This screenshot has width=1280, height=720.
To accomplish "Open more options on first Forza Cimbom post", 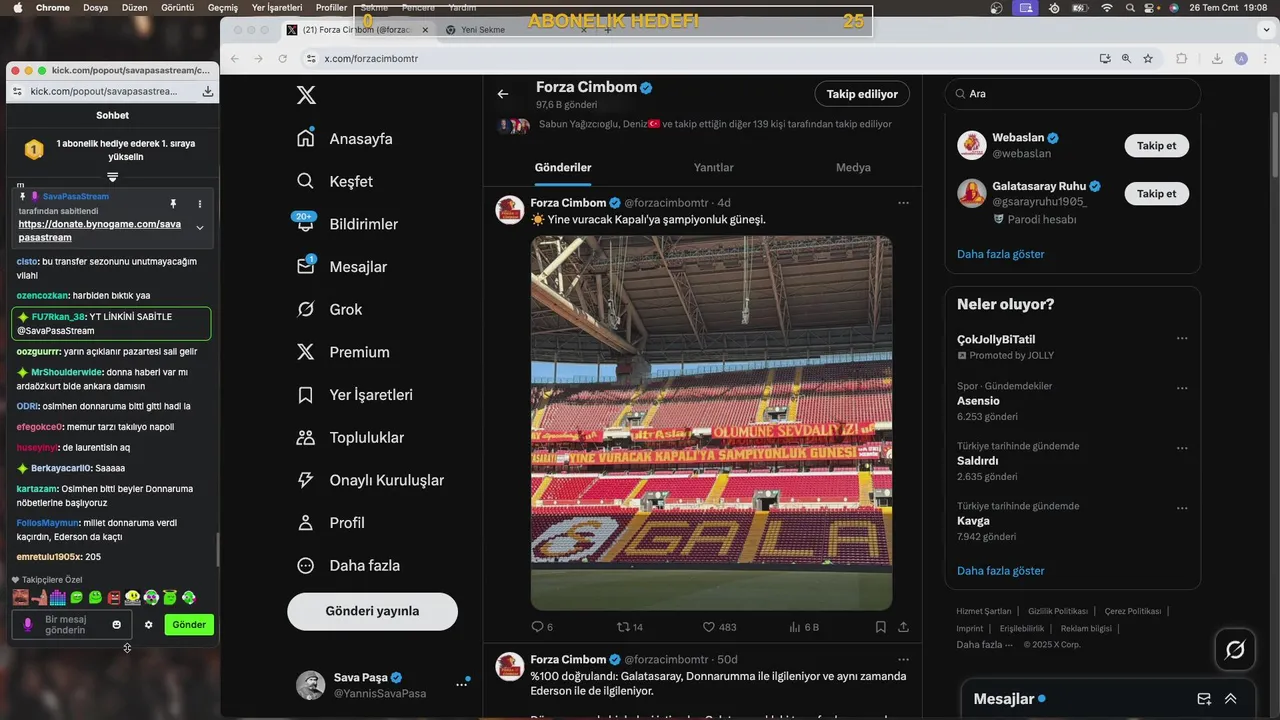I will pos(903,203).
